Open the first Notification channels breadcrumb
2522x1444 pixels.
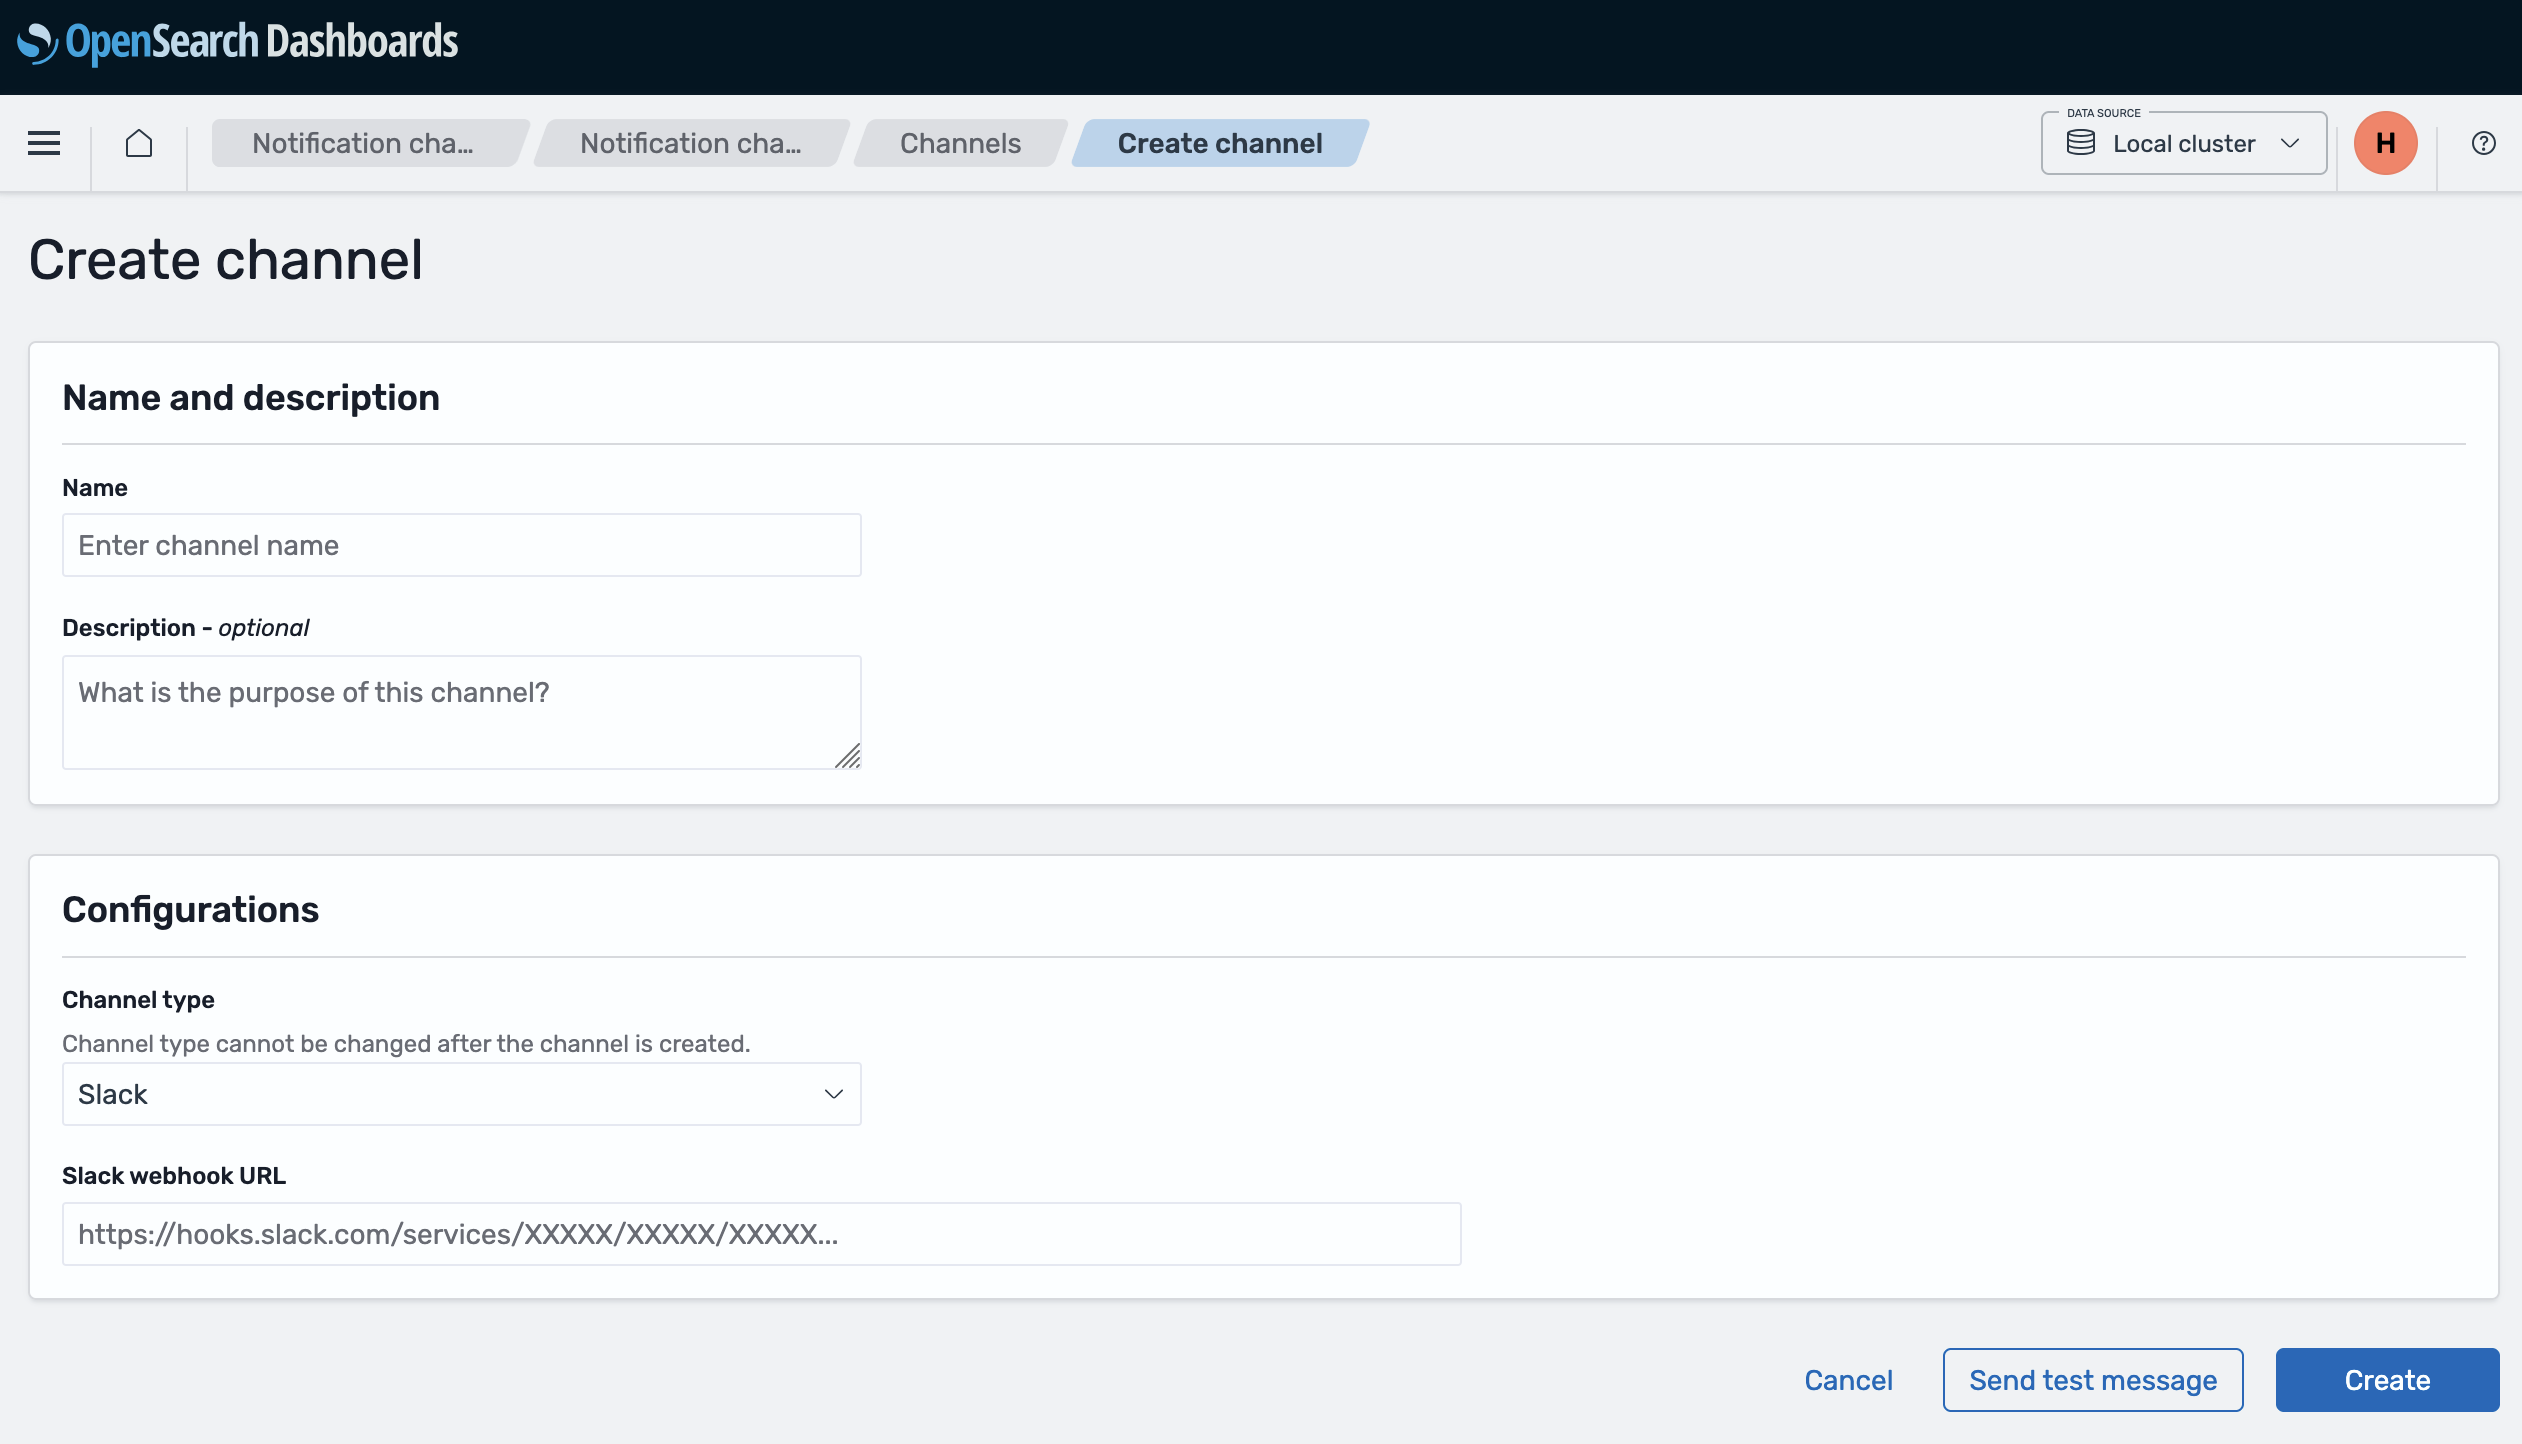pos(362,143)
